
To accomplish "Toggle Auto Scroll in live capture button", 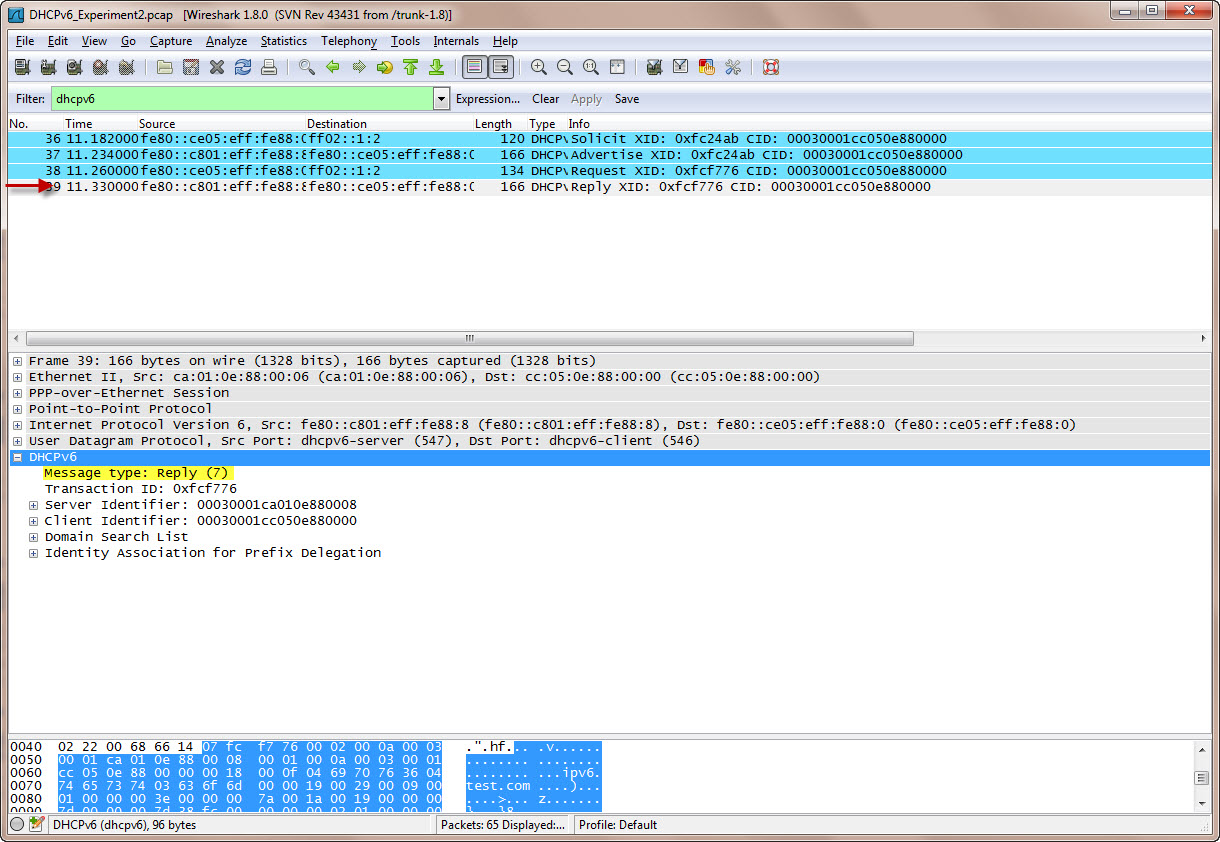I will [500, 67].
